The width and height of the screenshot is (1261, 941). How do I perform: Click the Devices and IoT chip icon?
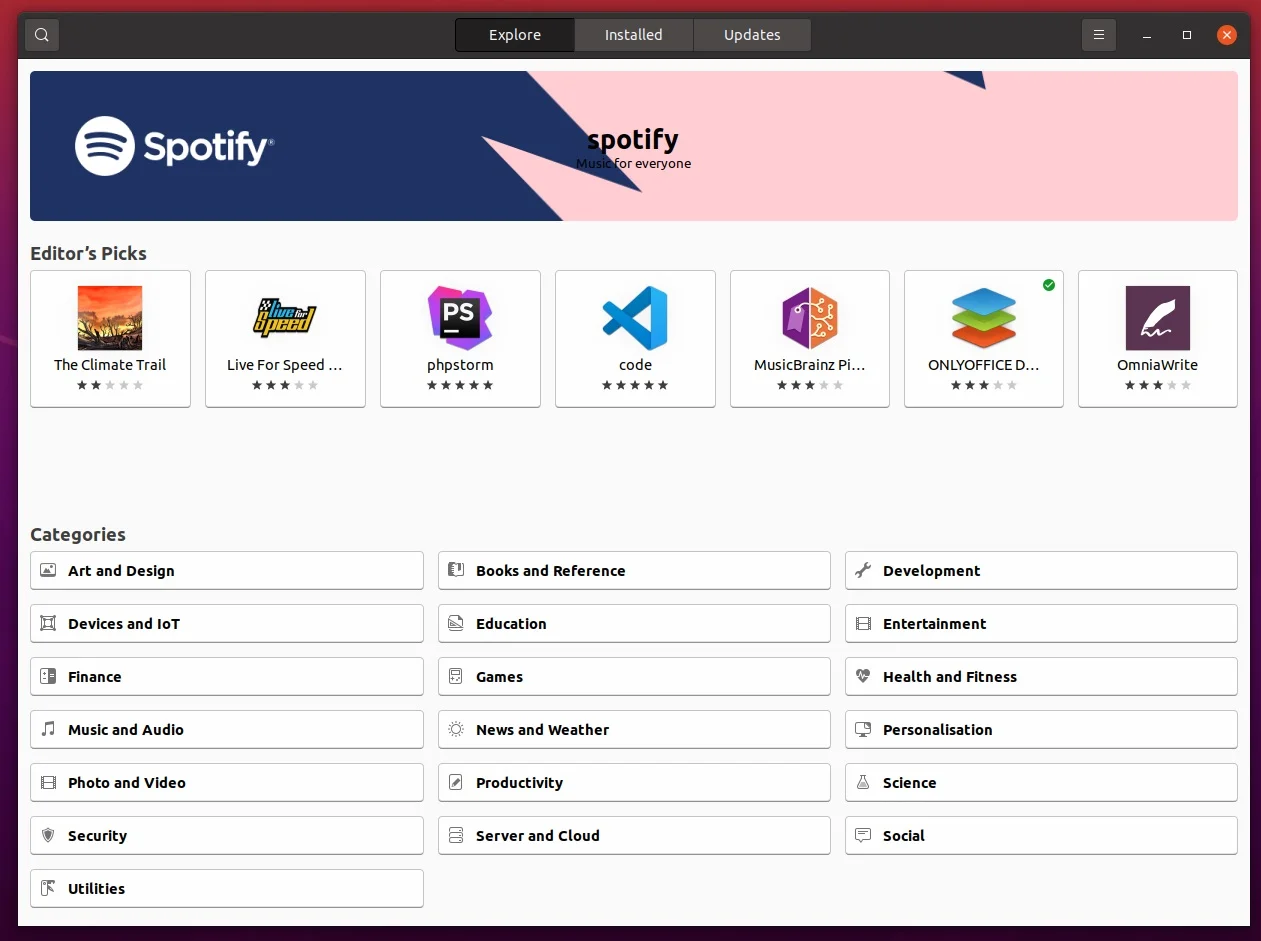coord(48,623)
